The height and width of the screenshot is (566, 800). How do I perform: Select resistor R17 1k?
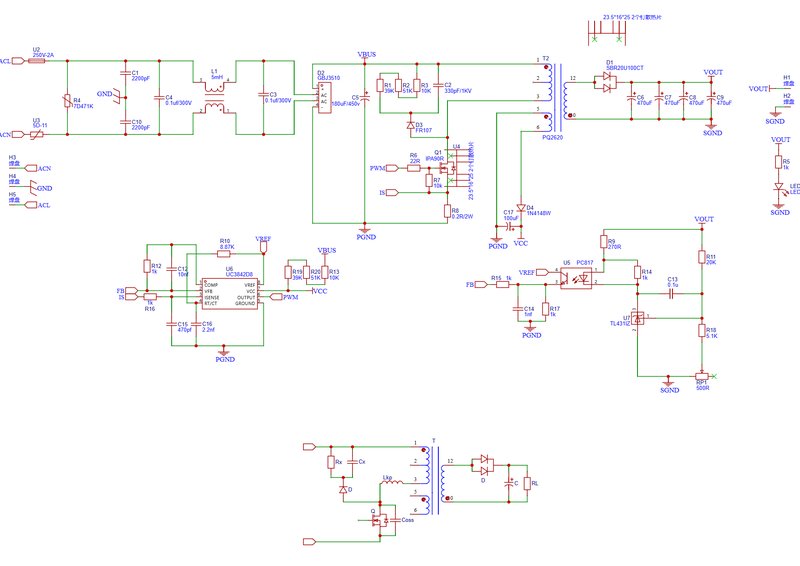(545, 309)
